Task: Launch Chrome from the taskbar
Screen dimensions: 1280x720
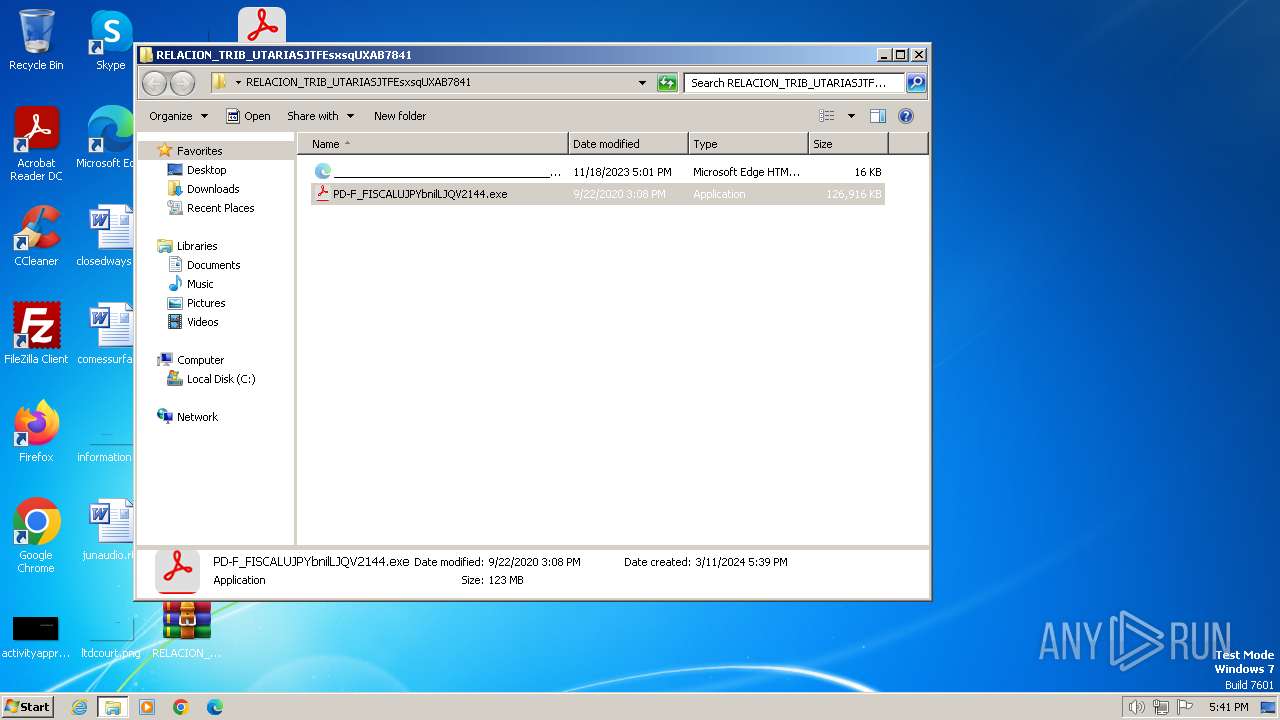Action: (x=181, y=707)
